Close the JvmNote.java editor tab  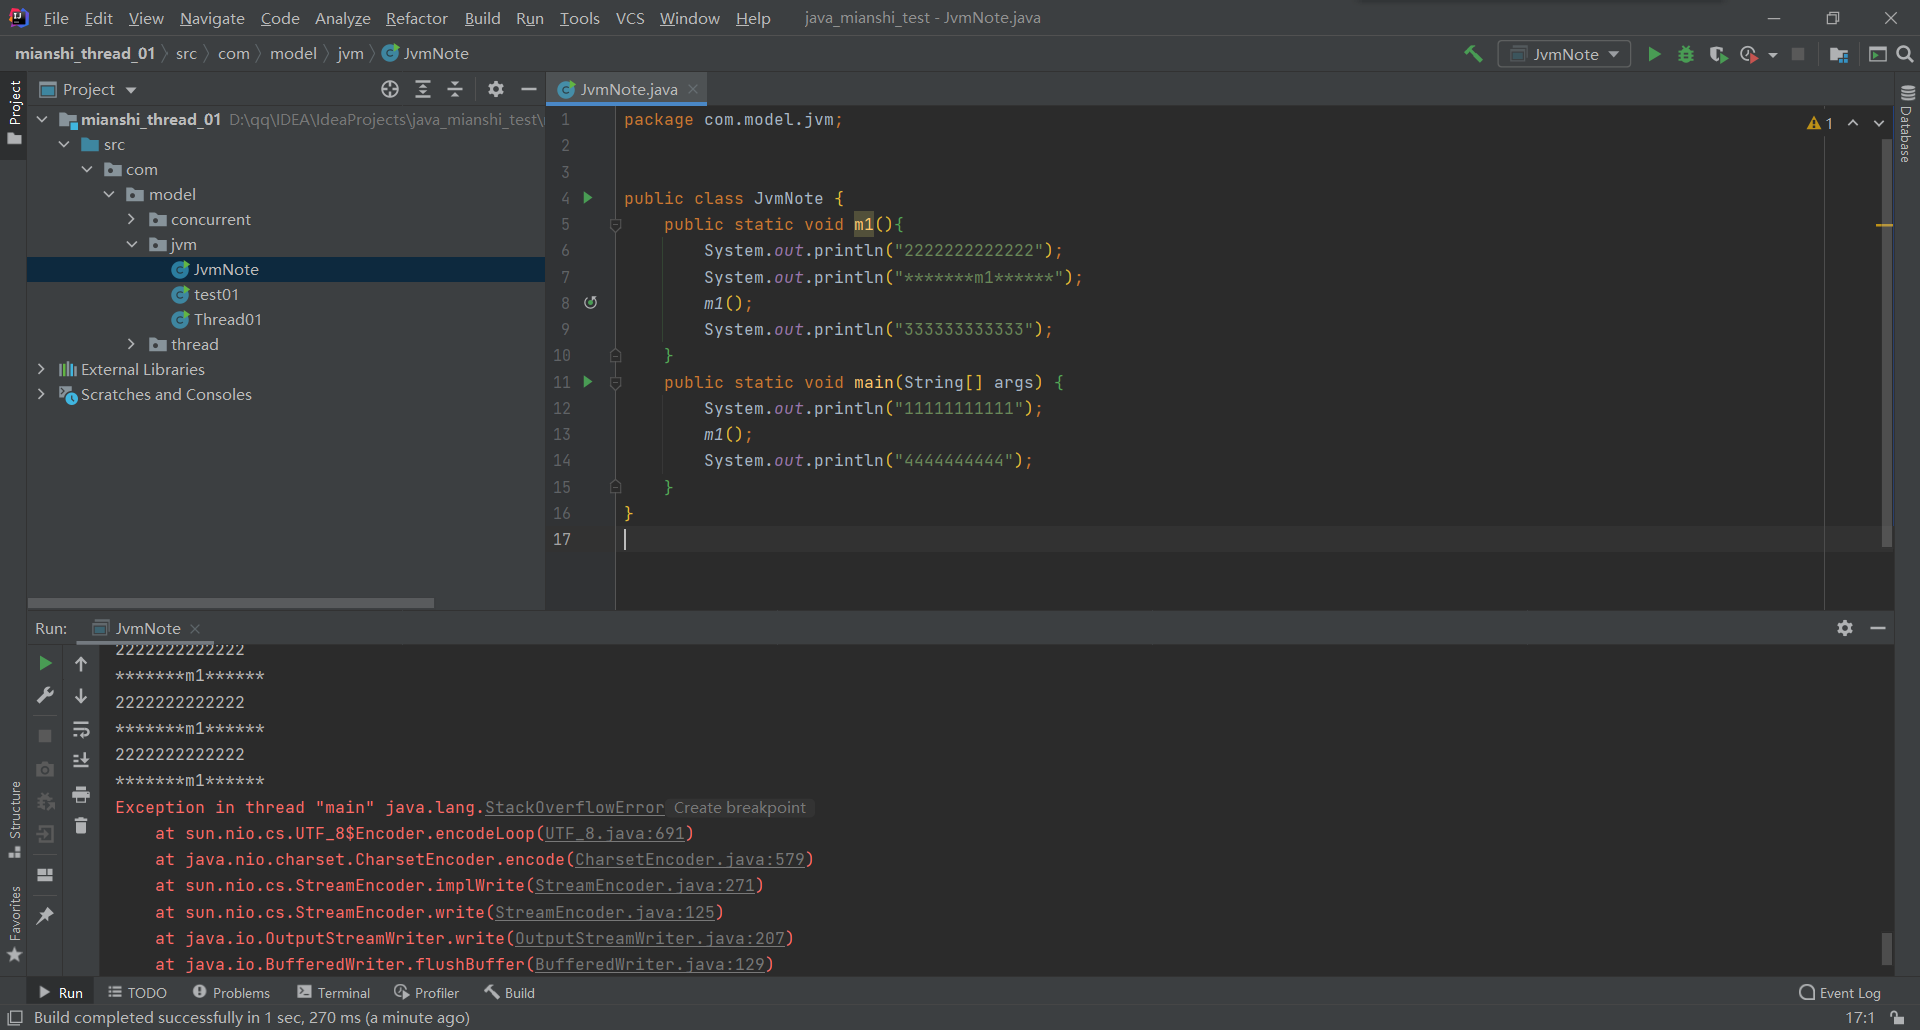pyautogui.click(x=693, y=89)
